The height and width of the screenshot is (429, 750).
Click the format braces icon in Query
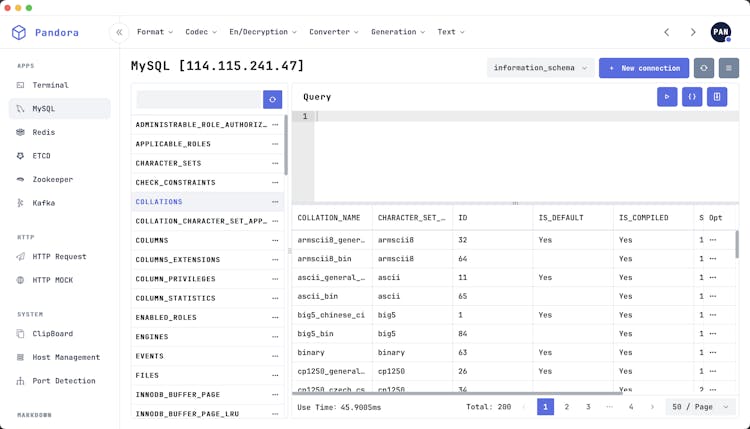[691, 97]
